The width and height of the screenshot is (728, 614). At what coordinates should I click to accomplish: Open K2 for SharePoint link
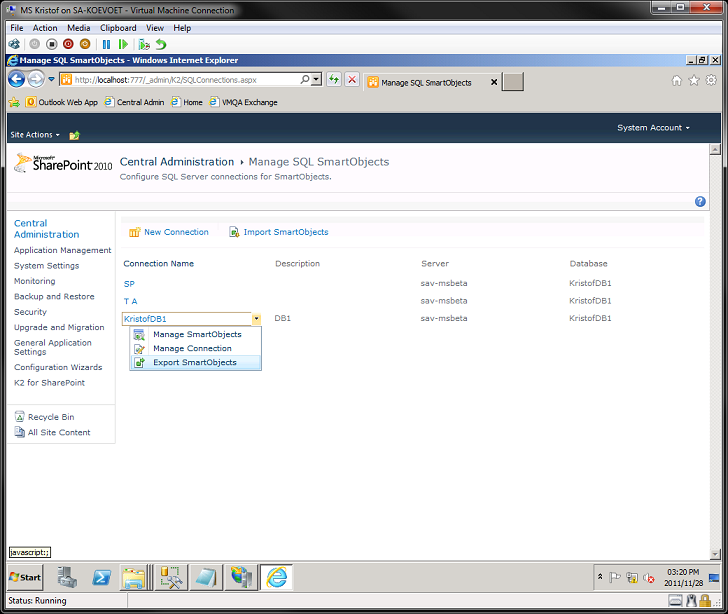click(x=50, y=383)
